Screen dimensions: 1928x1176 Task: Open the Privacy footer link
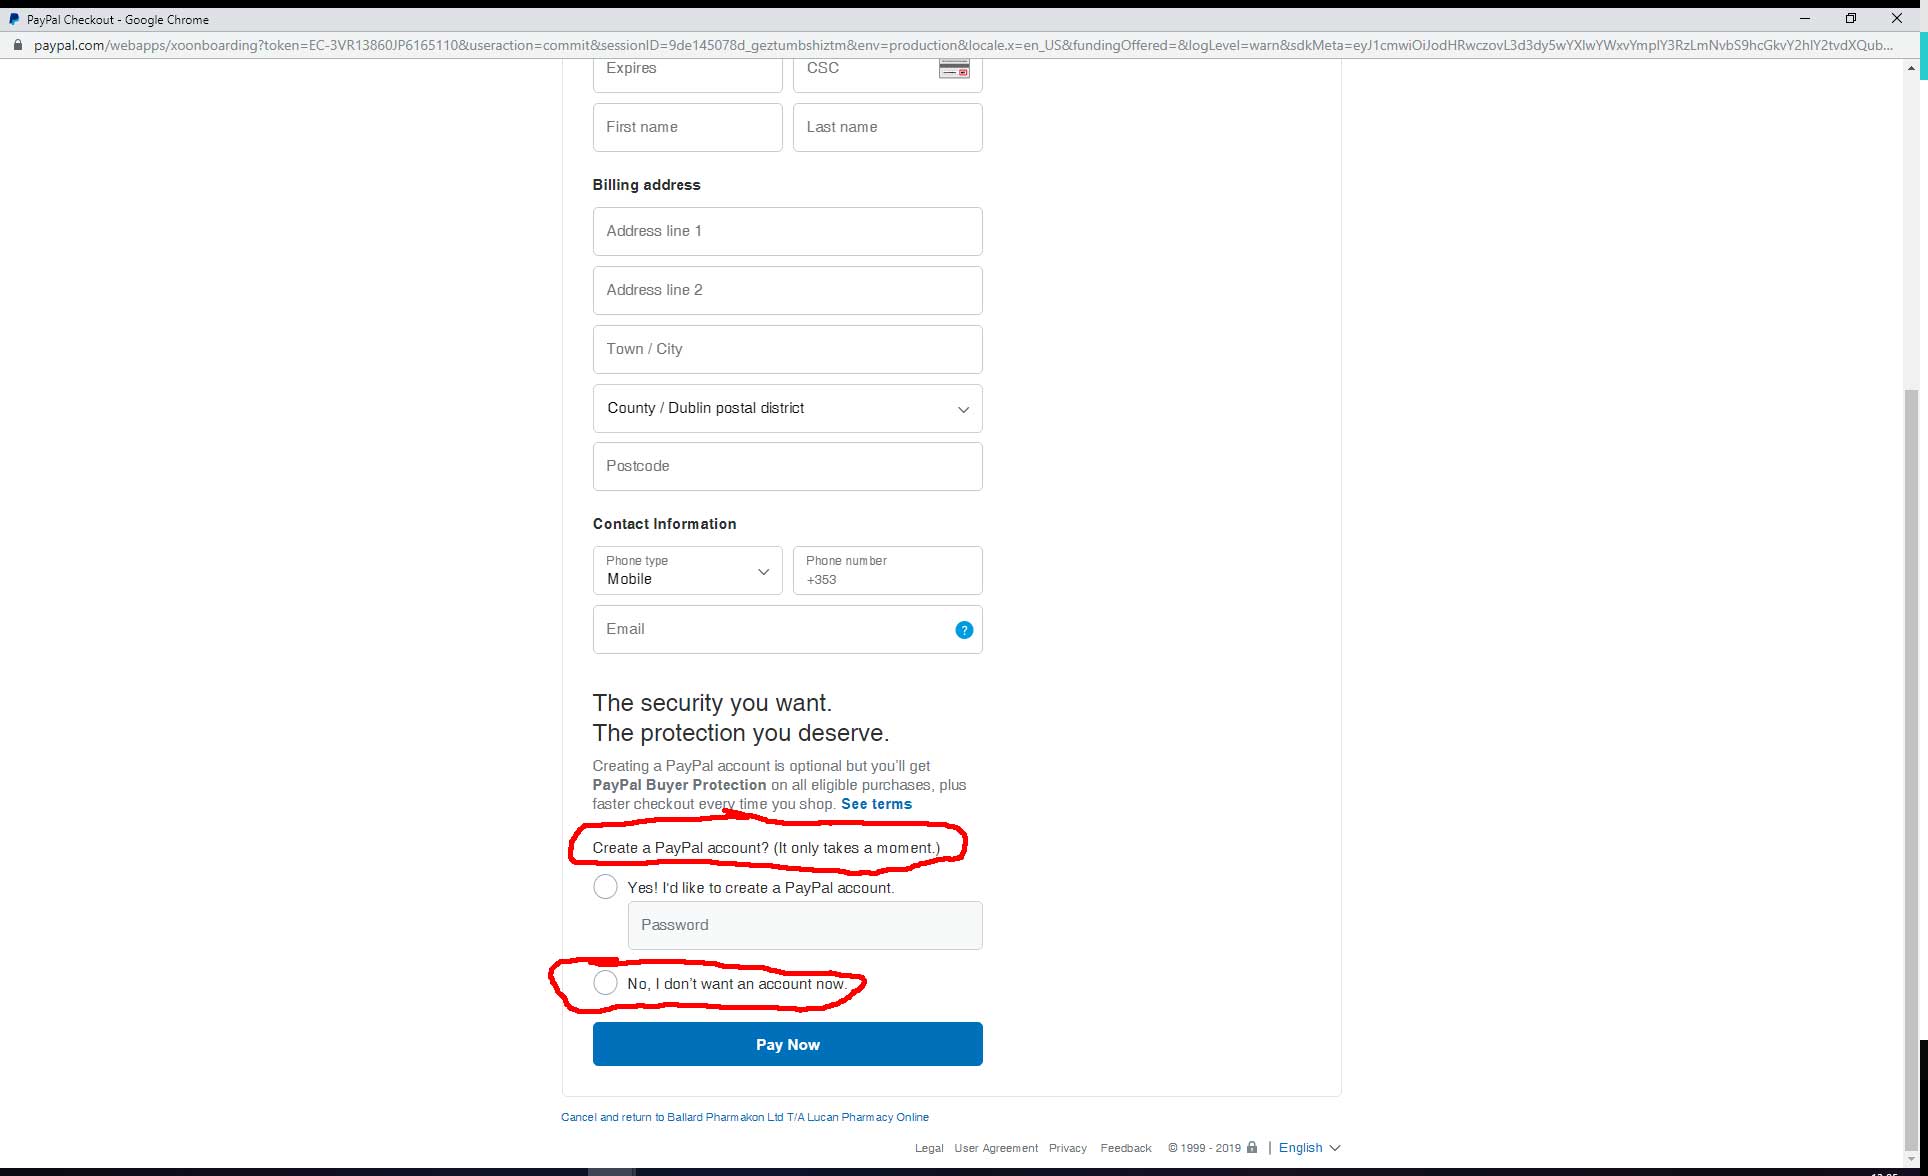pos(1067,1148)
